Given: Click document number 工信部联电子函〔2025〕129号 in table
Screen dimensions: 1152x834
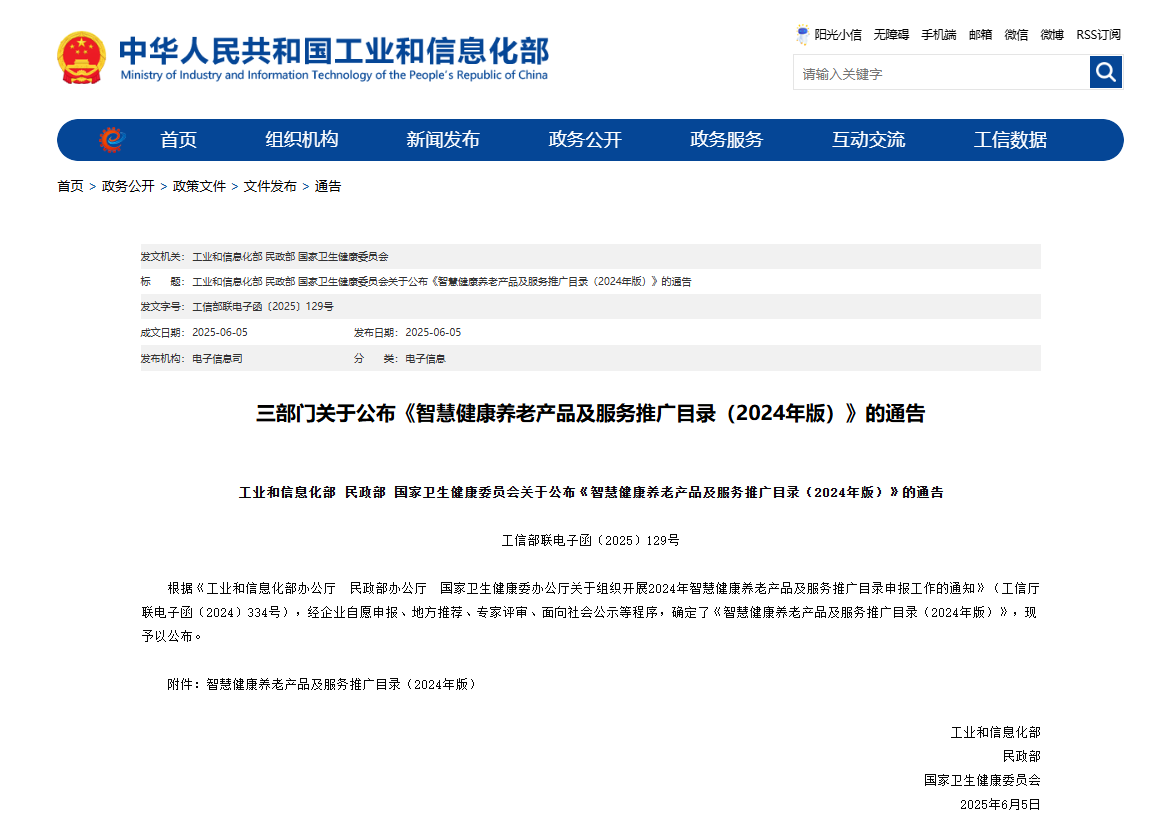Looking at the screenshot, I should (x=263, y=306).
